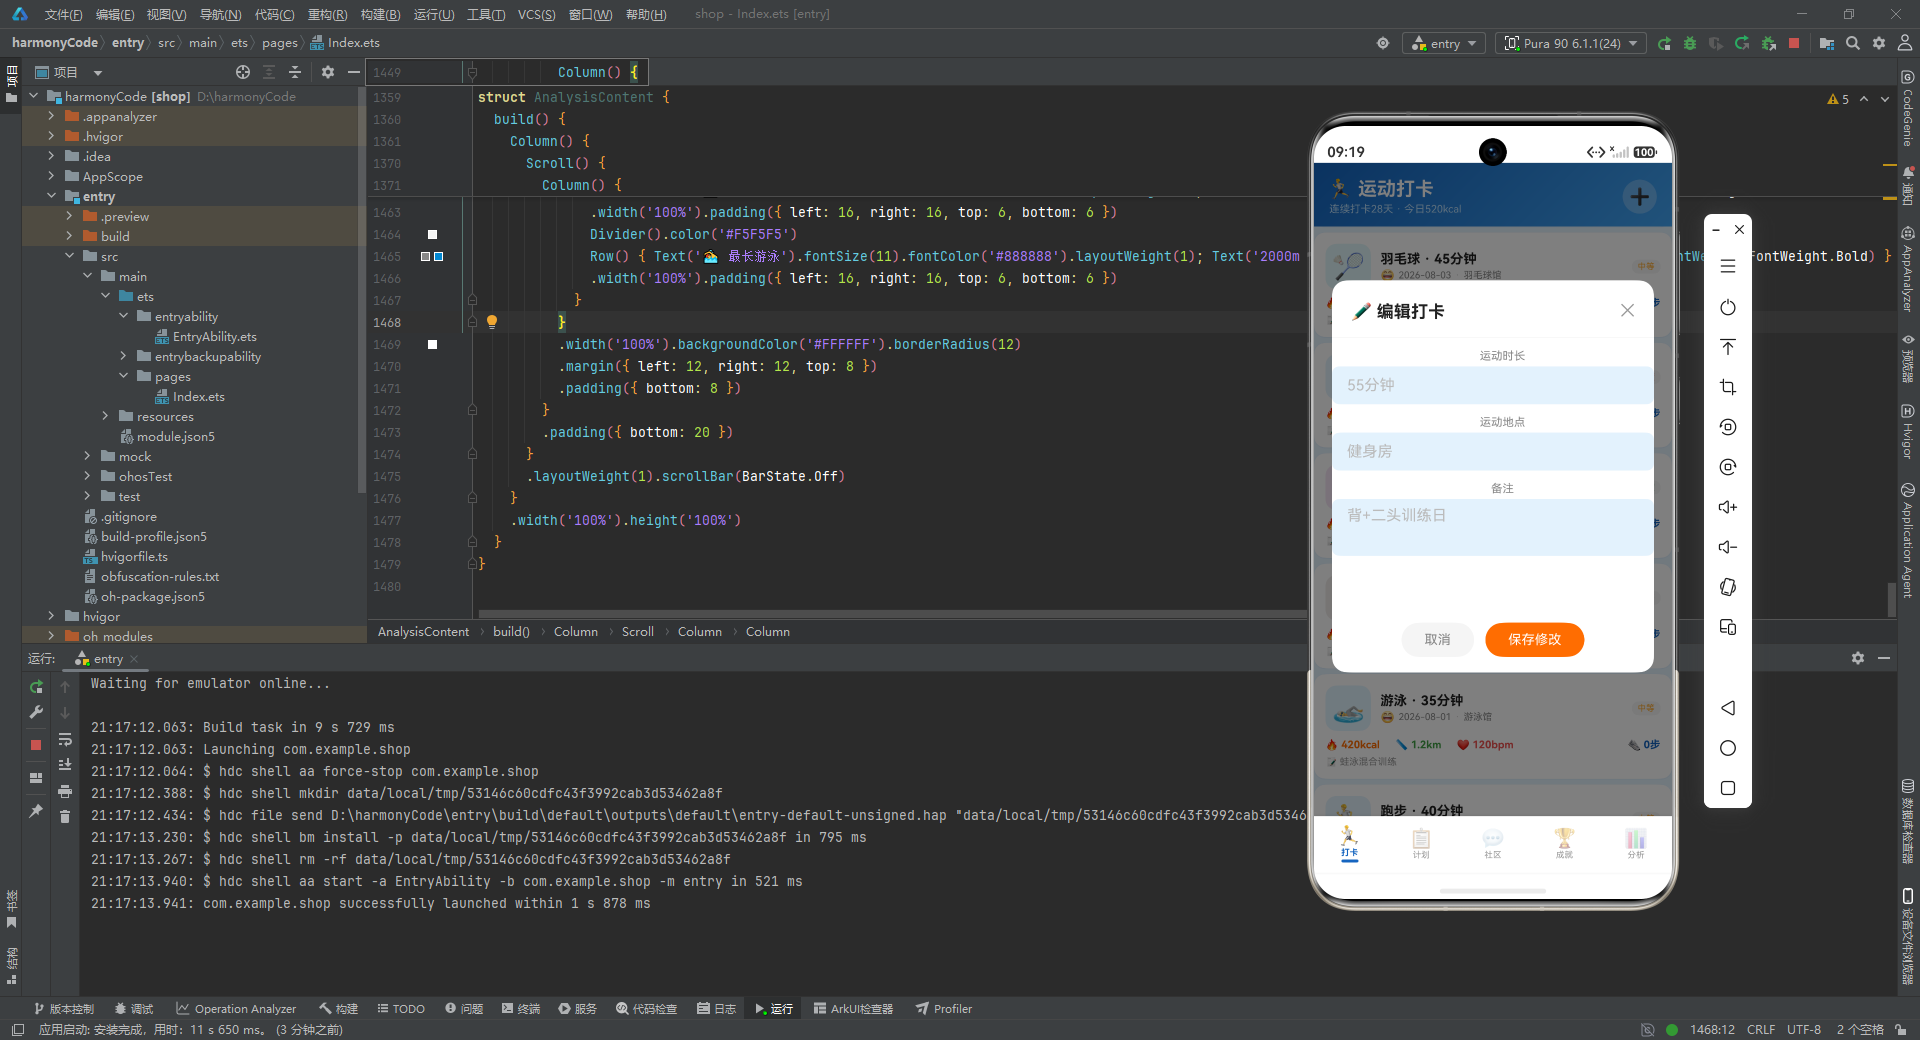This screenshot has width=1920, height=1040.
Task: Click the color swatch at line 1464
Action: [433, 234]
